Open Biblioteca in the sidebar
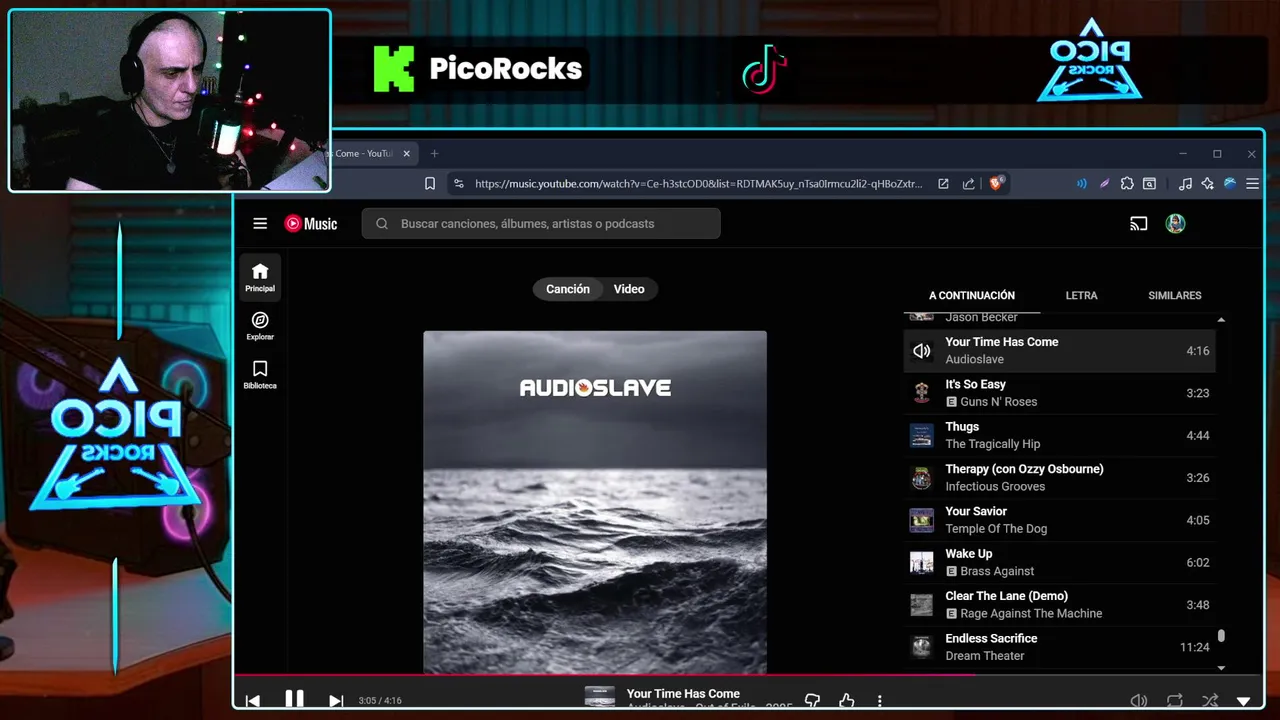Screen dimensions: 1280x720 click(260, 374)
